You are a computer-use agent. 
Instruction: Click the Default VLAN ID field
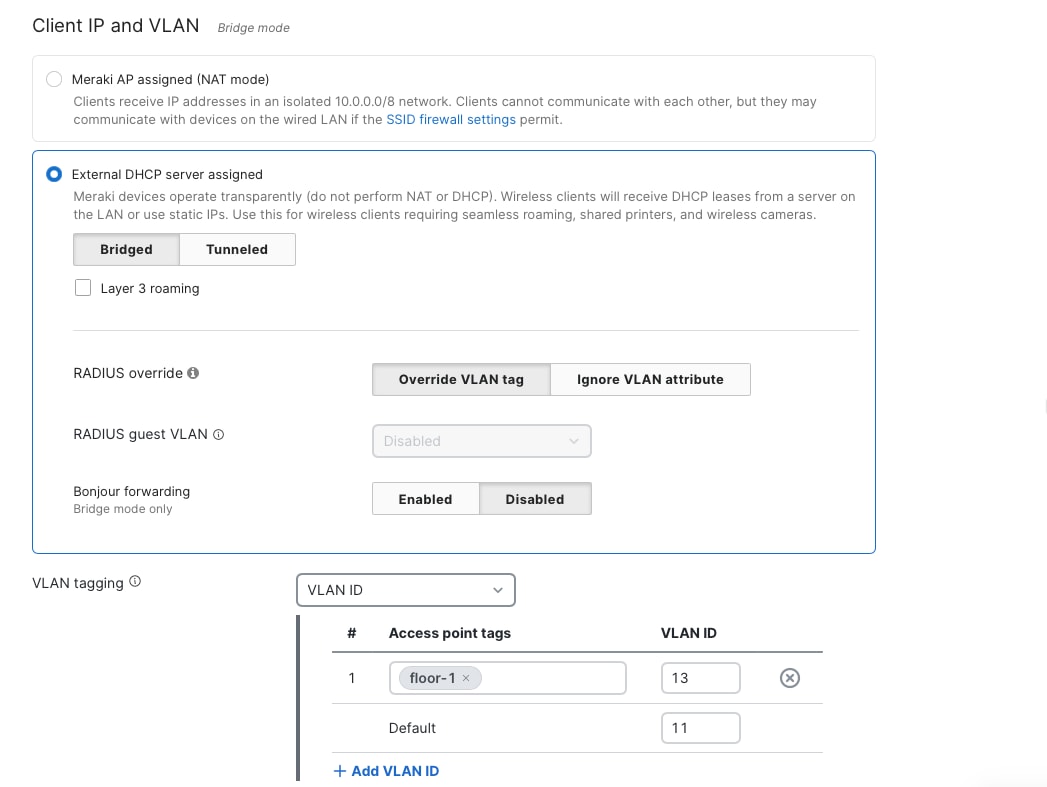click(700, 728)
